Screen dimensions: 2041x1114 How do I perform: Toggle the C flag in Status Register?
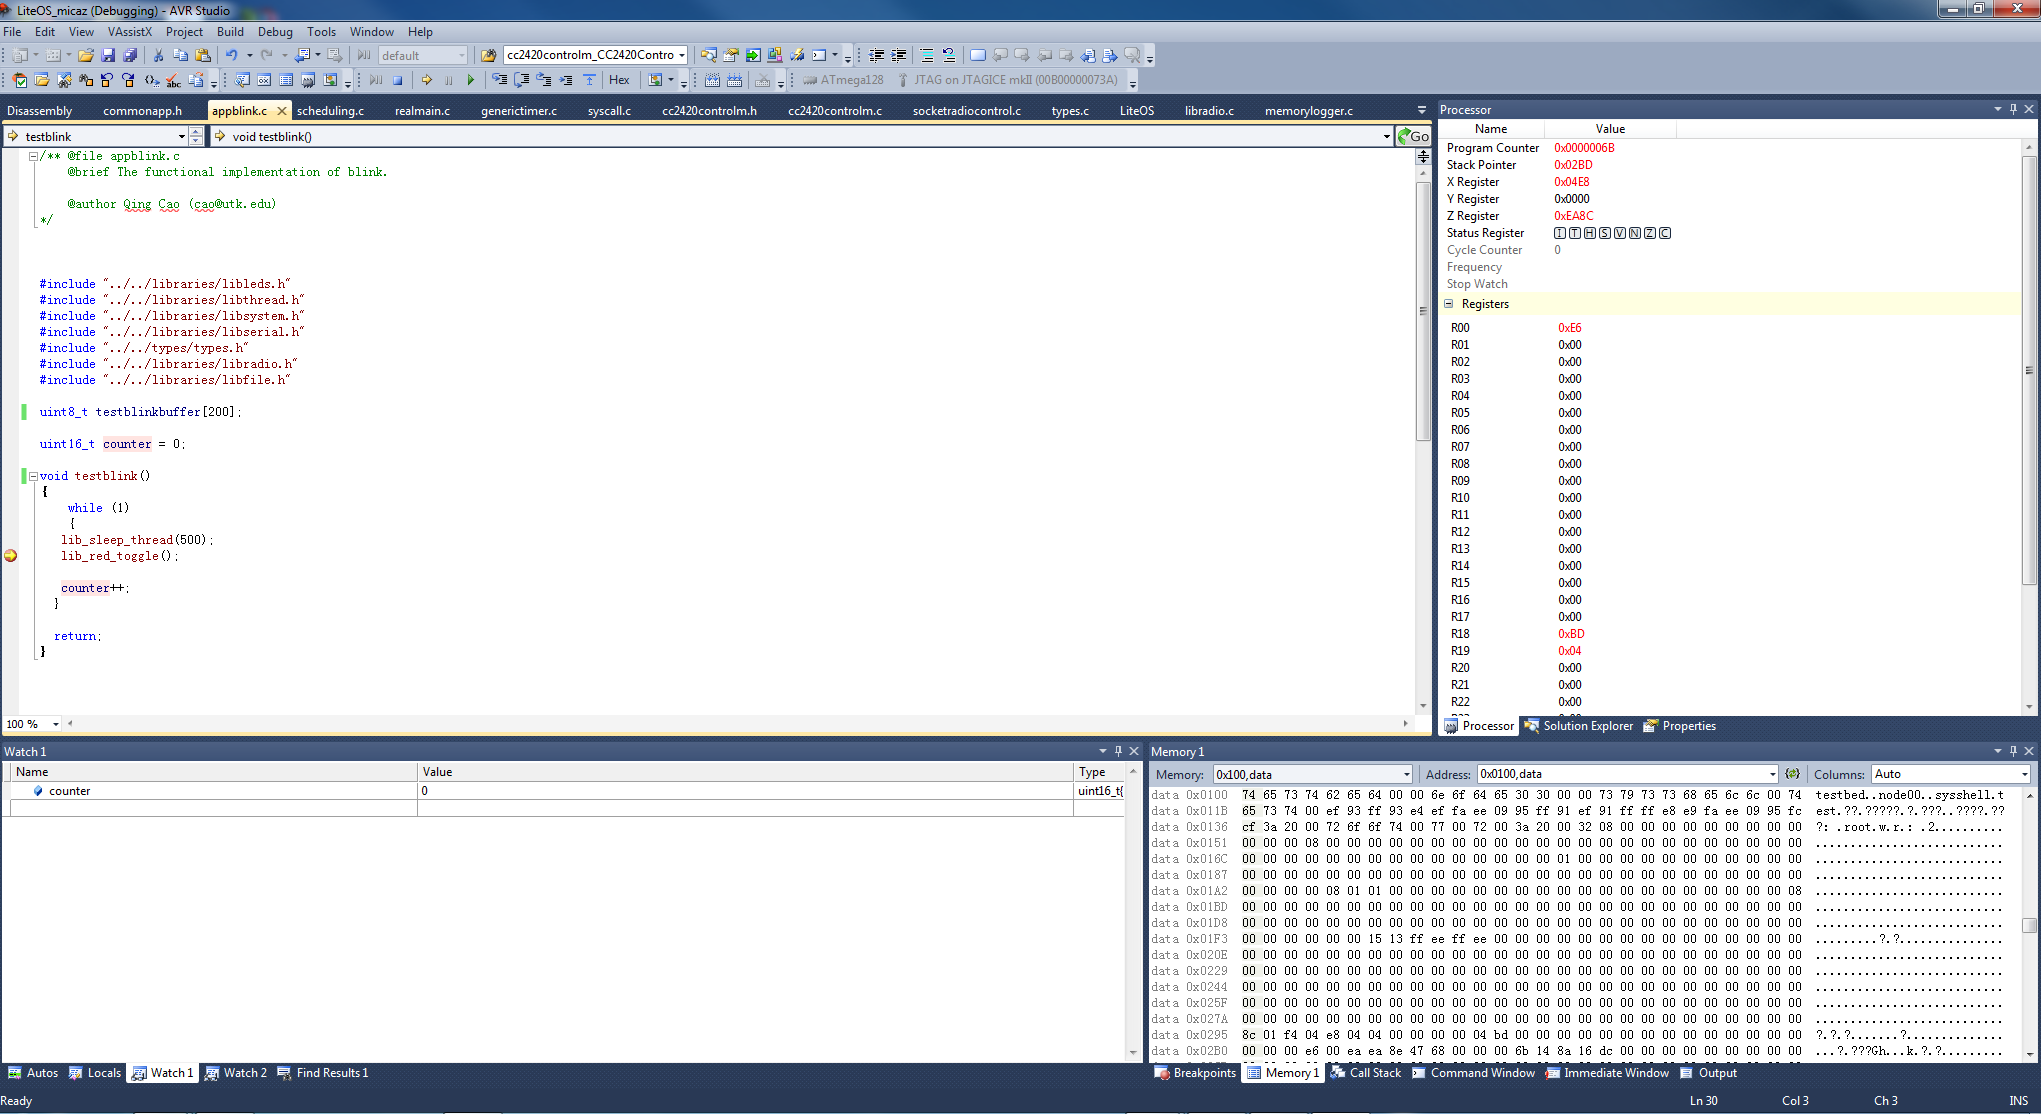pyautogui.click(x=1665, y=233)
